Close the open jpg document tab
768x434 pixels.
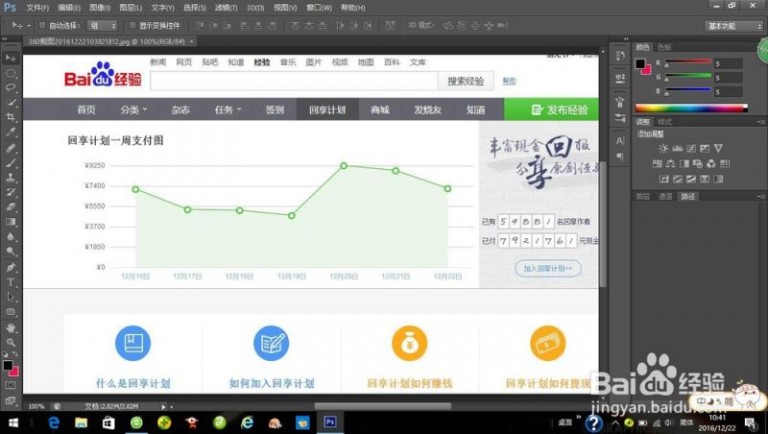[x=191, y=42]
